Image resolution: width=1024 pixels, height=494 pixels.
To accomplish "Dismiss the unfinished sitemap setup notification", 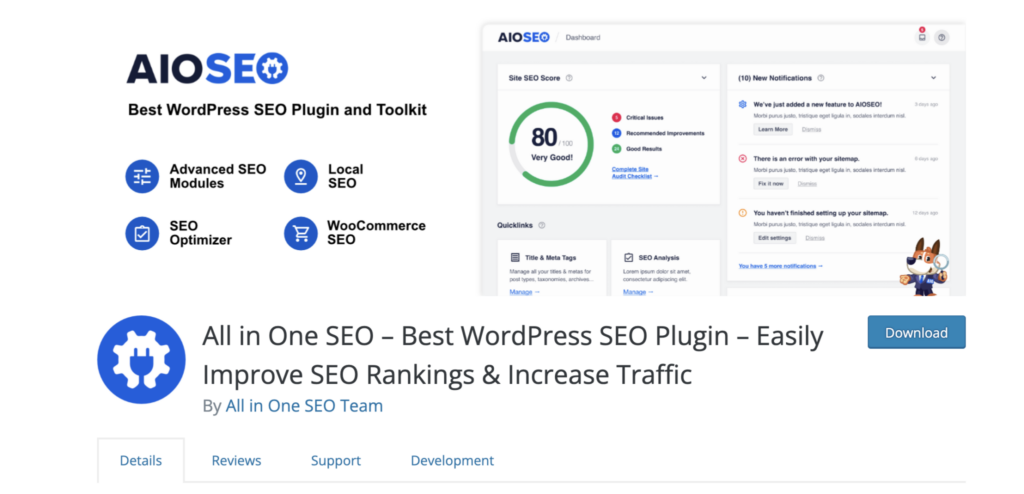I will (x=815, y=238).
